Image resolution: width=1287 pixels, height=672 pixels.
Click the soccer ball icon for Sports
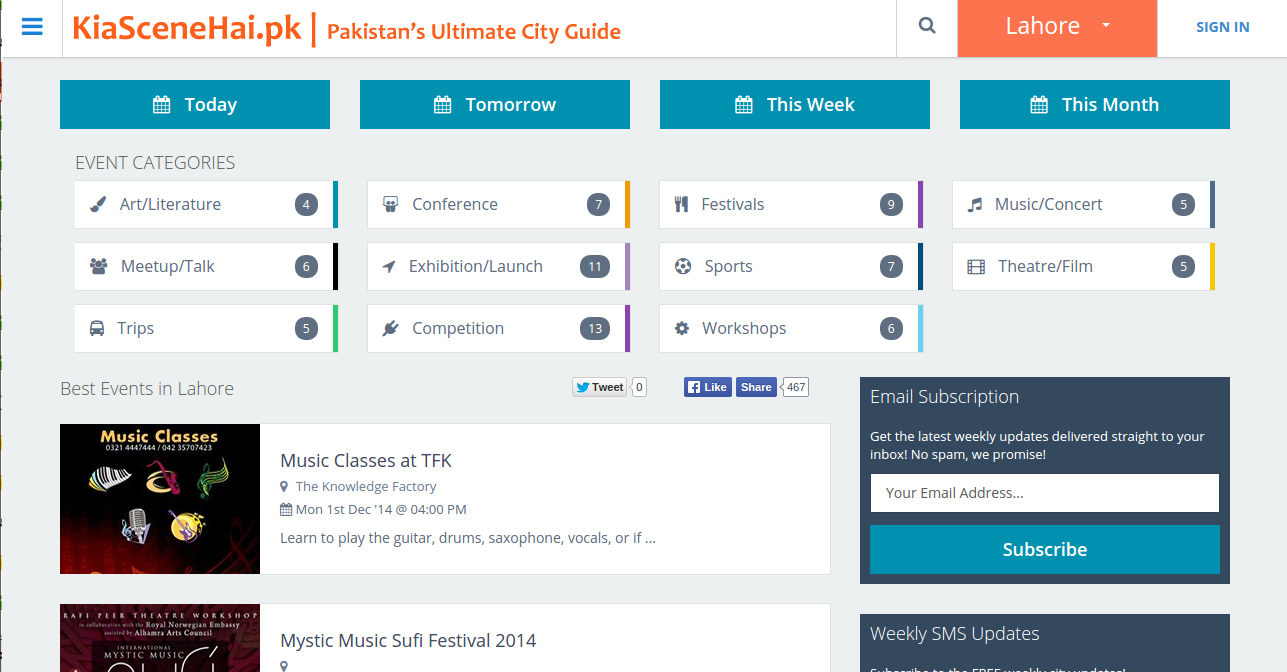tap(683, 267)
